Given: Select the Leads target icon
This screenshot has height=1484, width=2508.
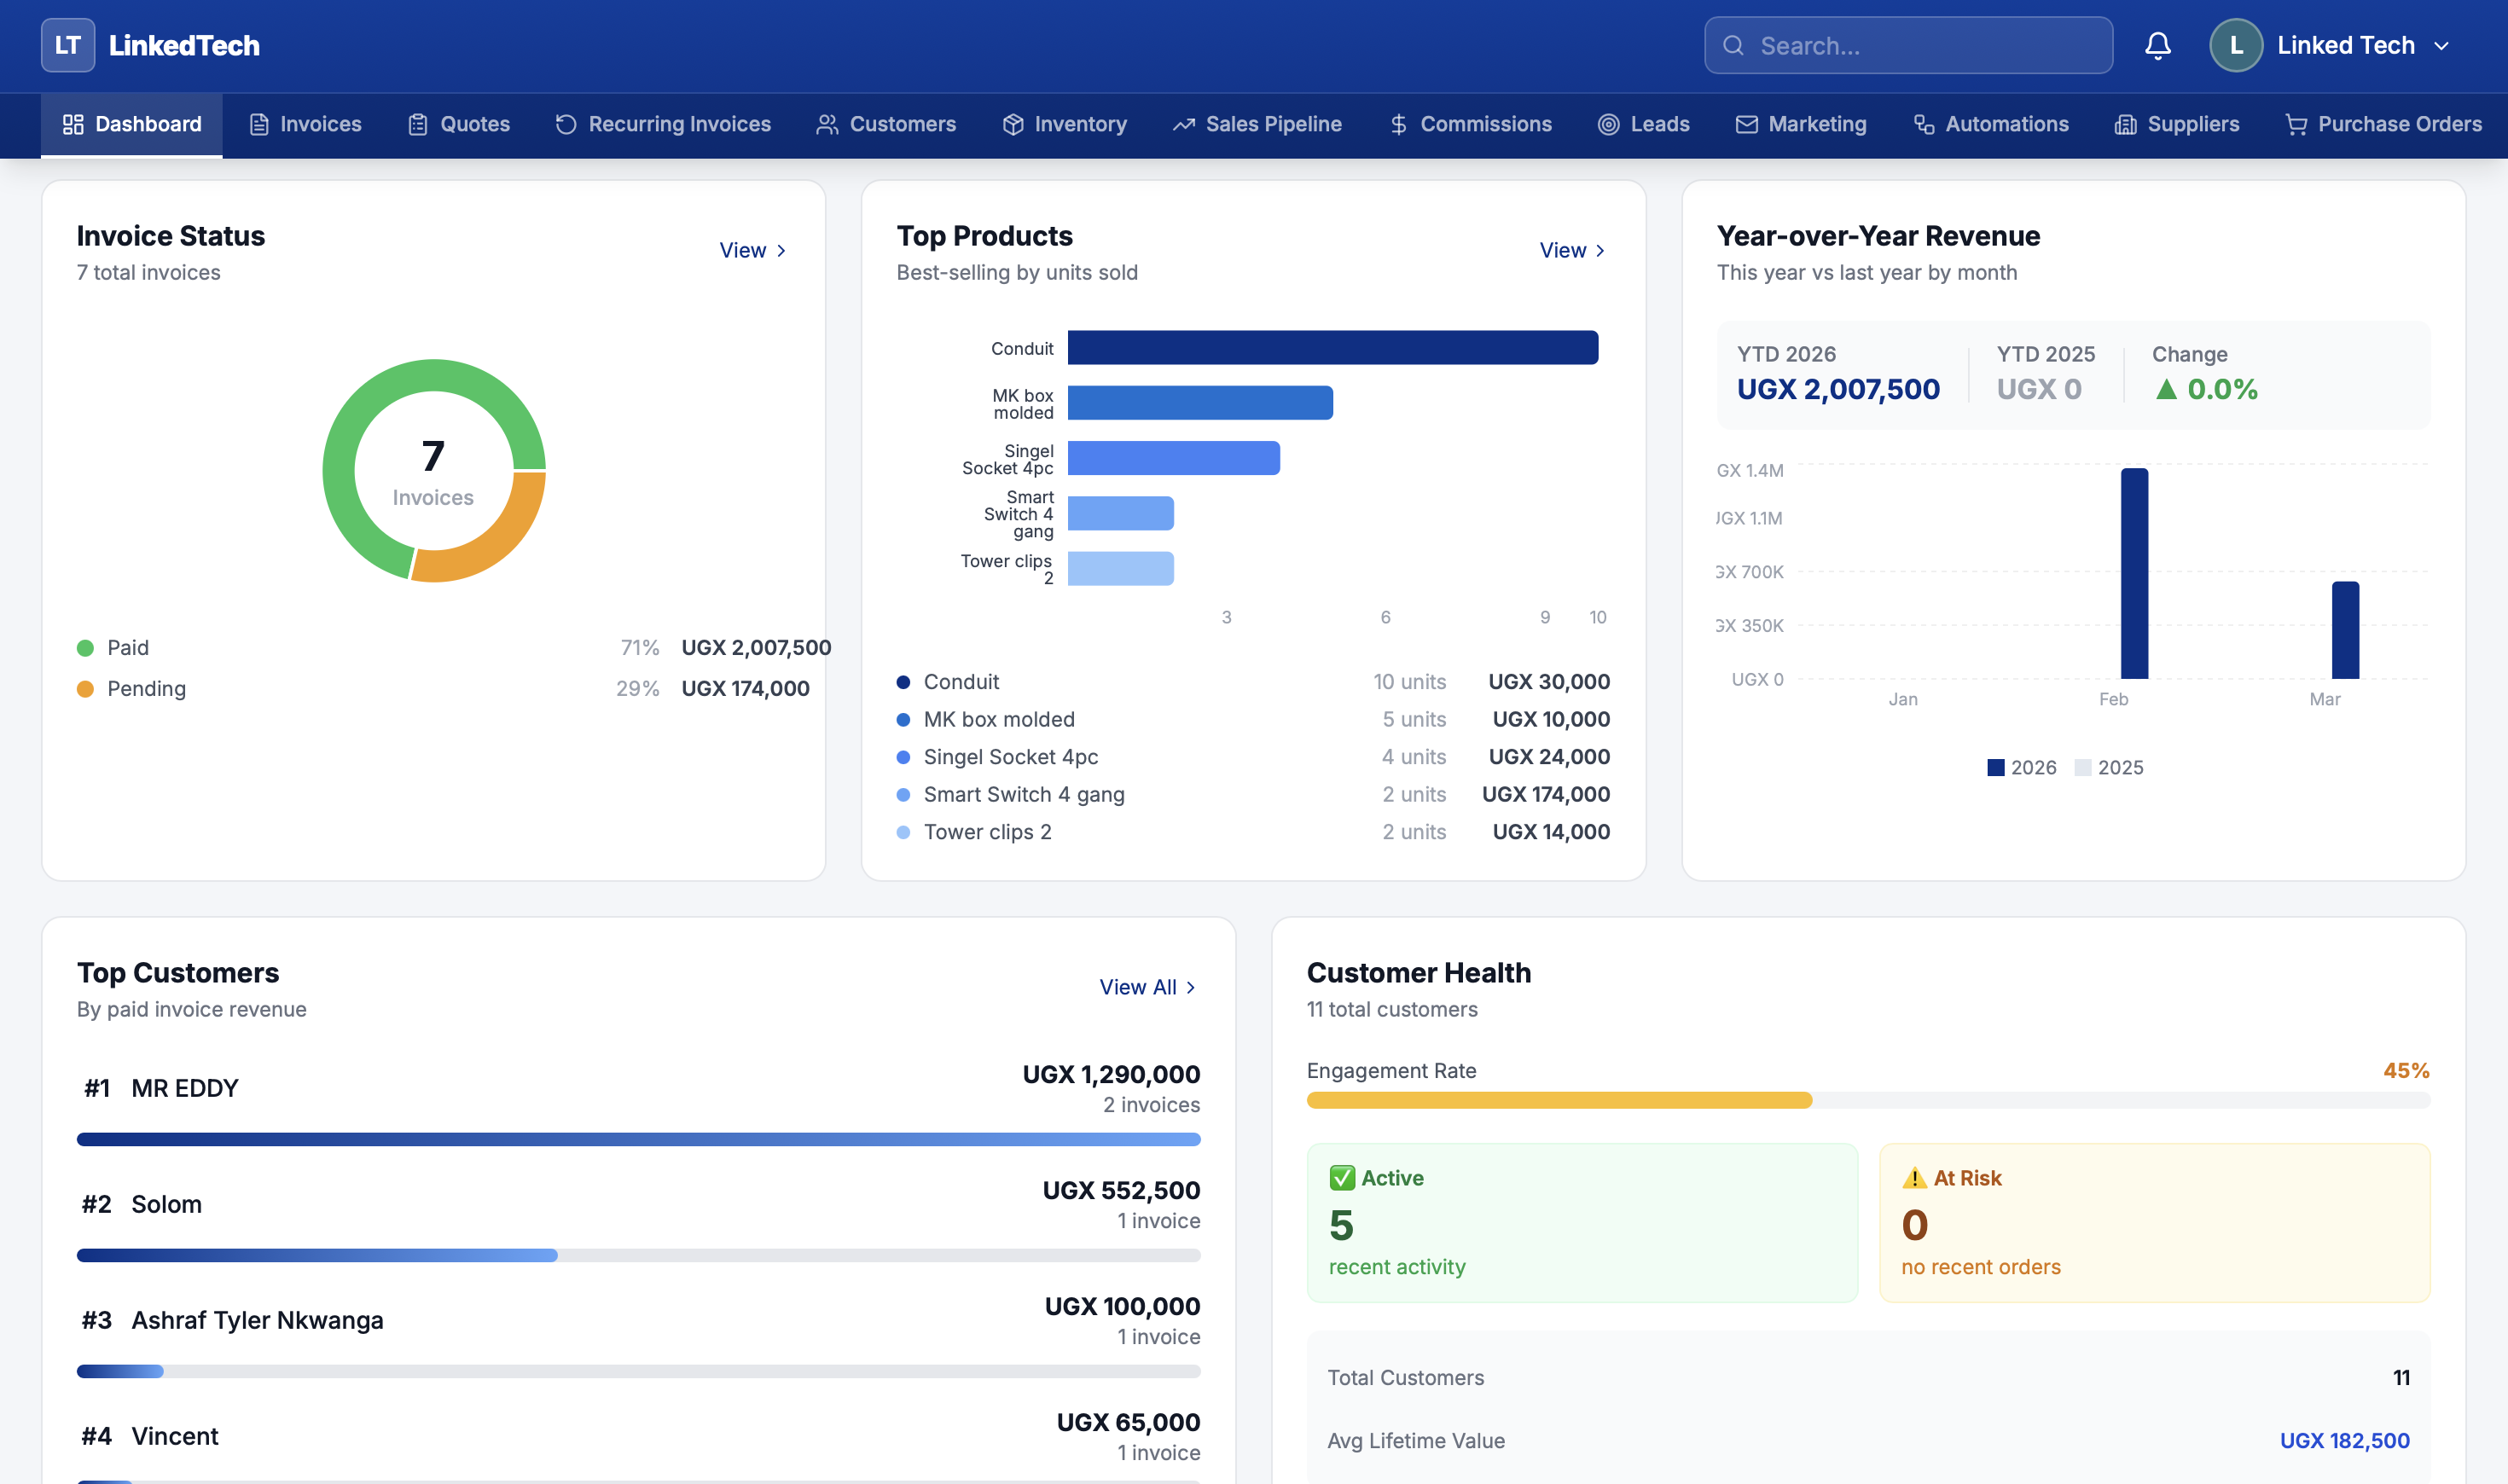Looking at the screenshot, I should tap(1609, 124).
